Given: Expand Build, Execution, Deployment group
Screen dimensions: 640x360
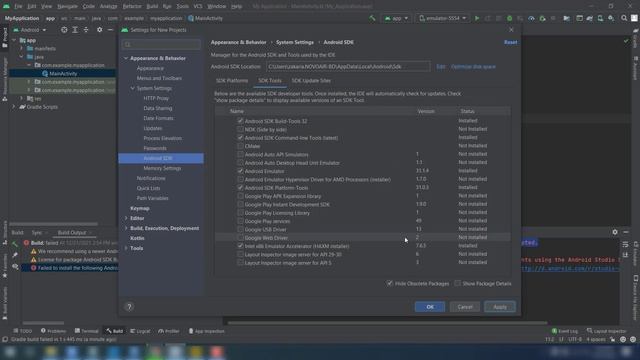Looking at the screenshot, I should tap(126, 228).
